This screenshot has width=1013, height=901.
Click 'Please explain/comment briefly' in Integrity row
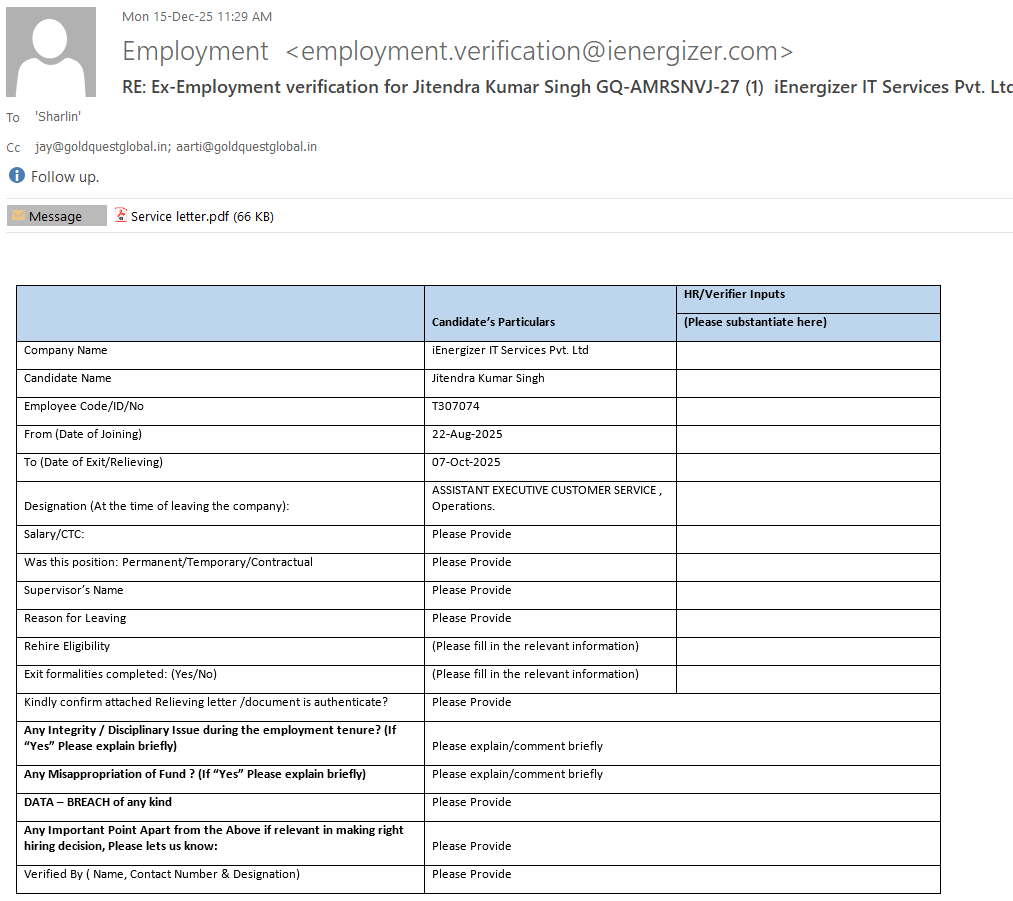[x=517, y=746]
